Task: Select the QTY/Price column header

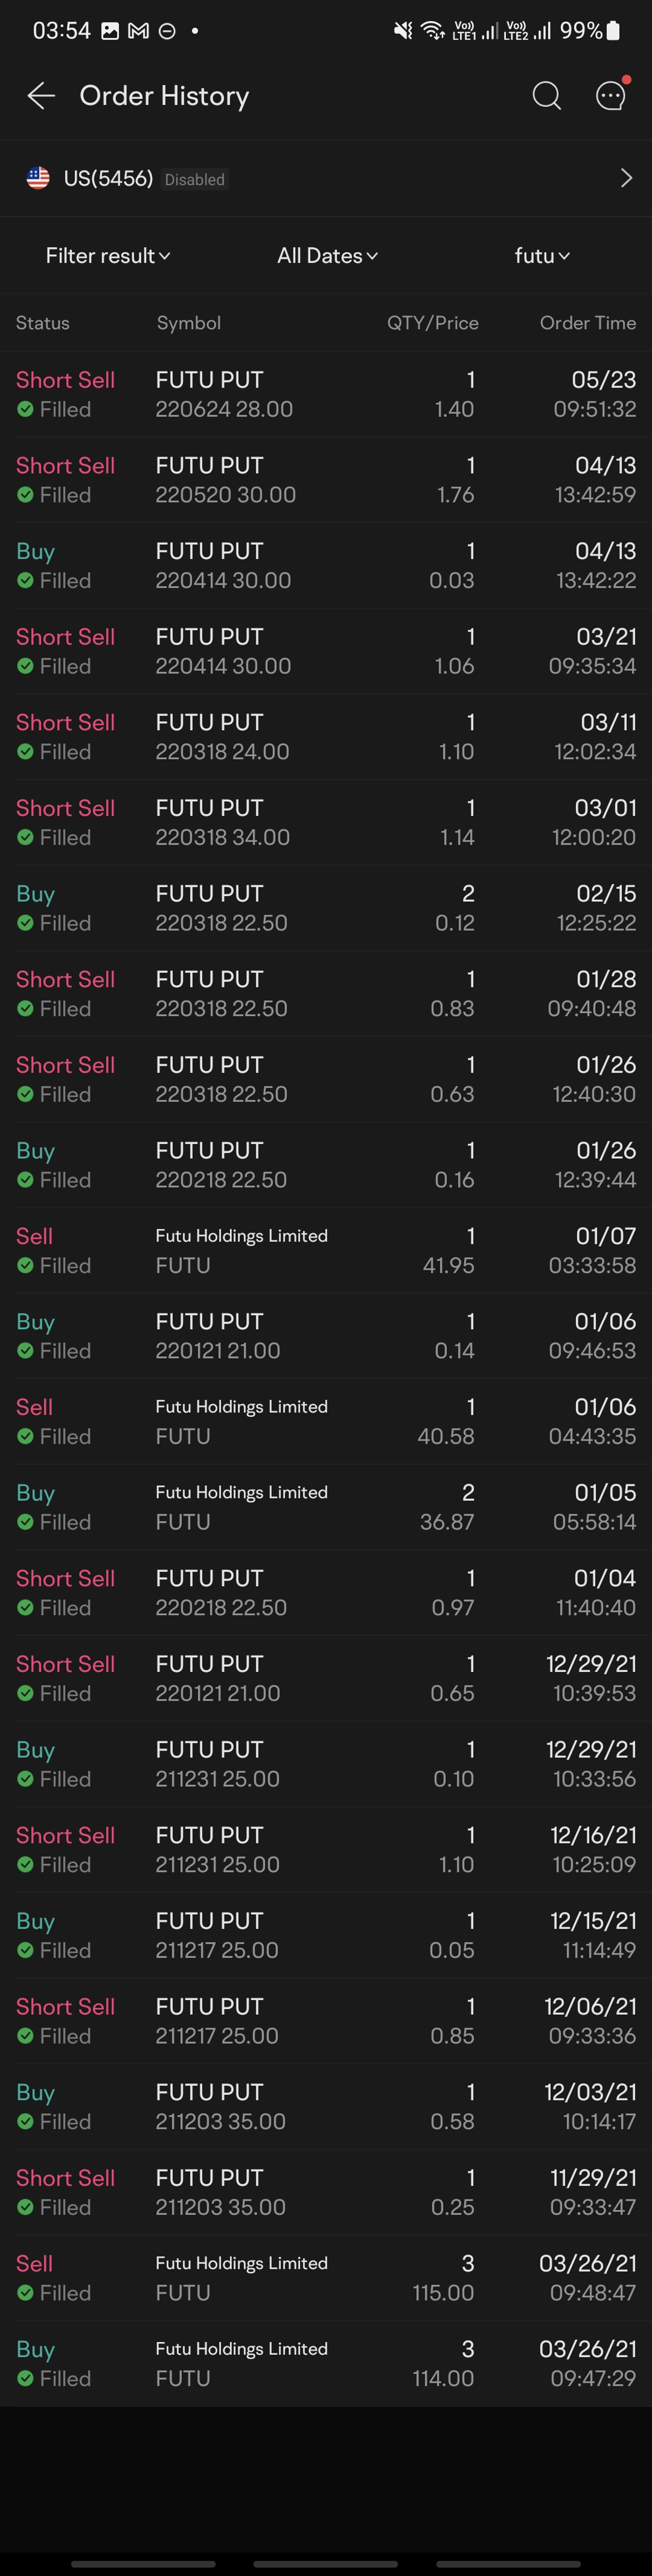Action: 433,323
